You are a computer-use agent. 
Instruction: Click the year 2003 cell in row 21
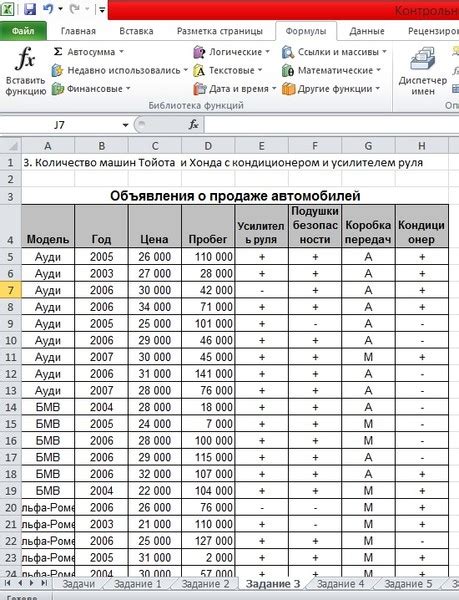coord(101,524)
